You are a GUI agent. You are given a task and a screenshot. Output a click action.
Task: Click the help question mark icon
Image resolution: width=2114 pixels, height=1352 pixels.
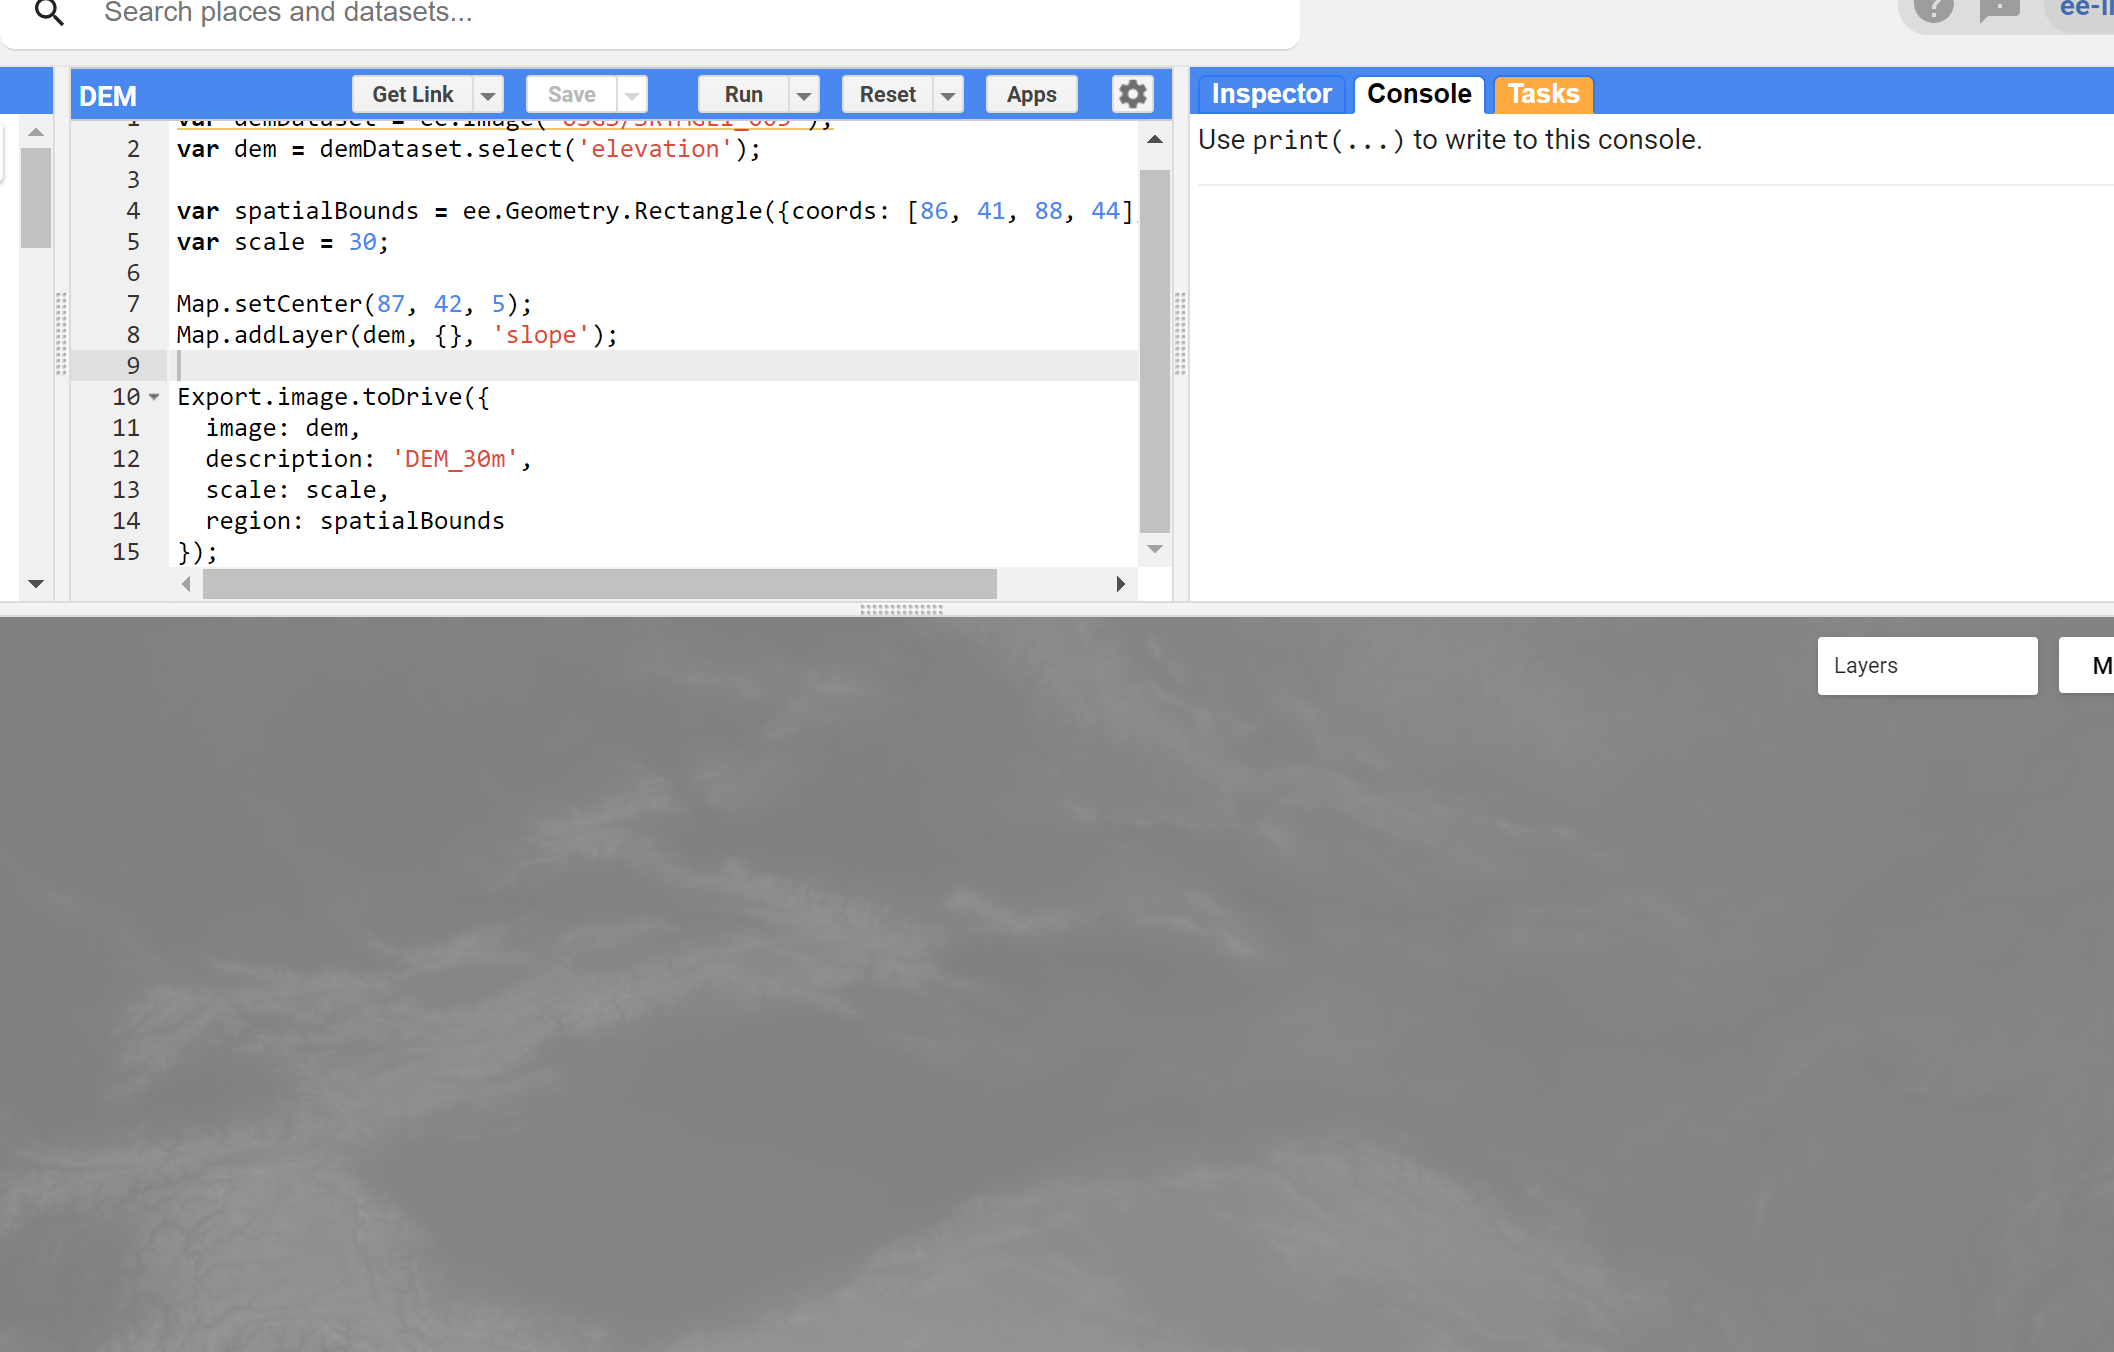1933,10
